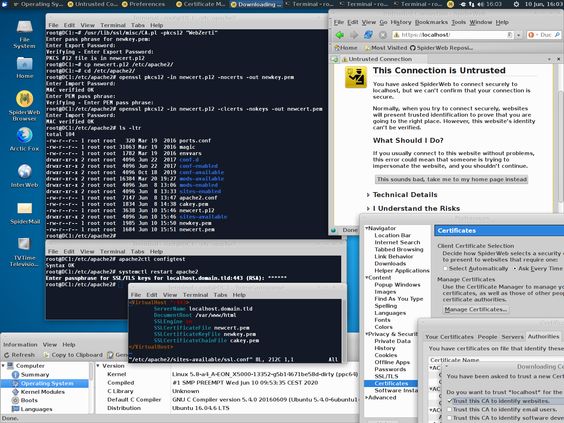
Task: Select Summary in the Computer tree
Action: [x=35, y=374]
